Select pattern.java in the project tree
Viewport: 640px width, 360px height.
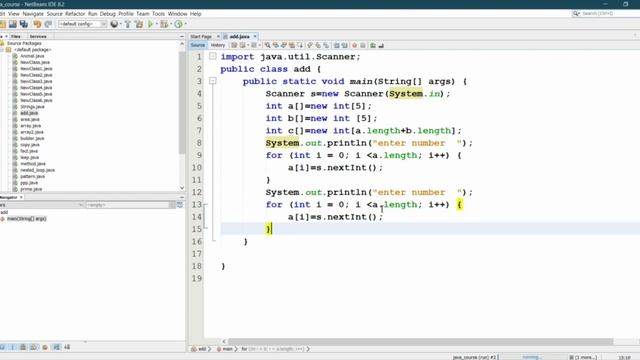point(32,176)
